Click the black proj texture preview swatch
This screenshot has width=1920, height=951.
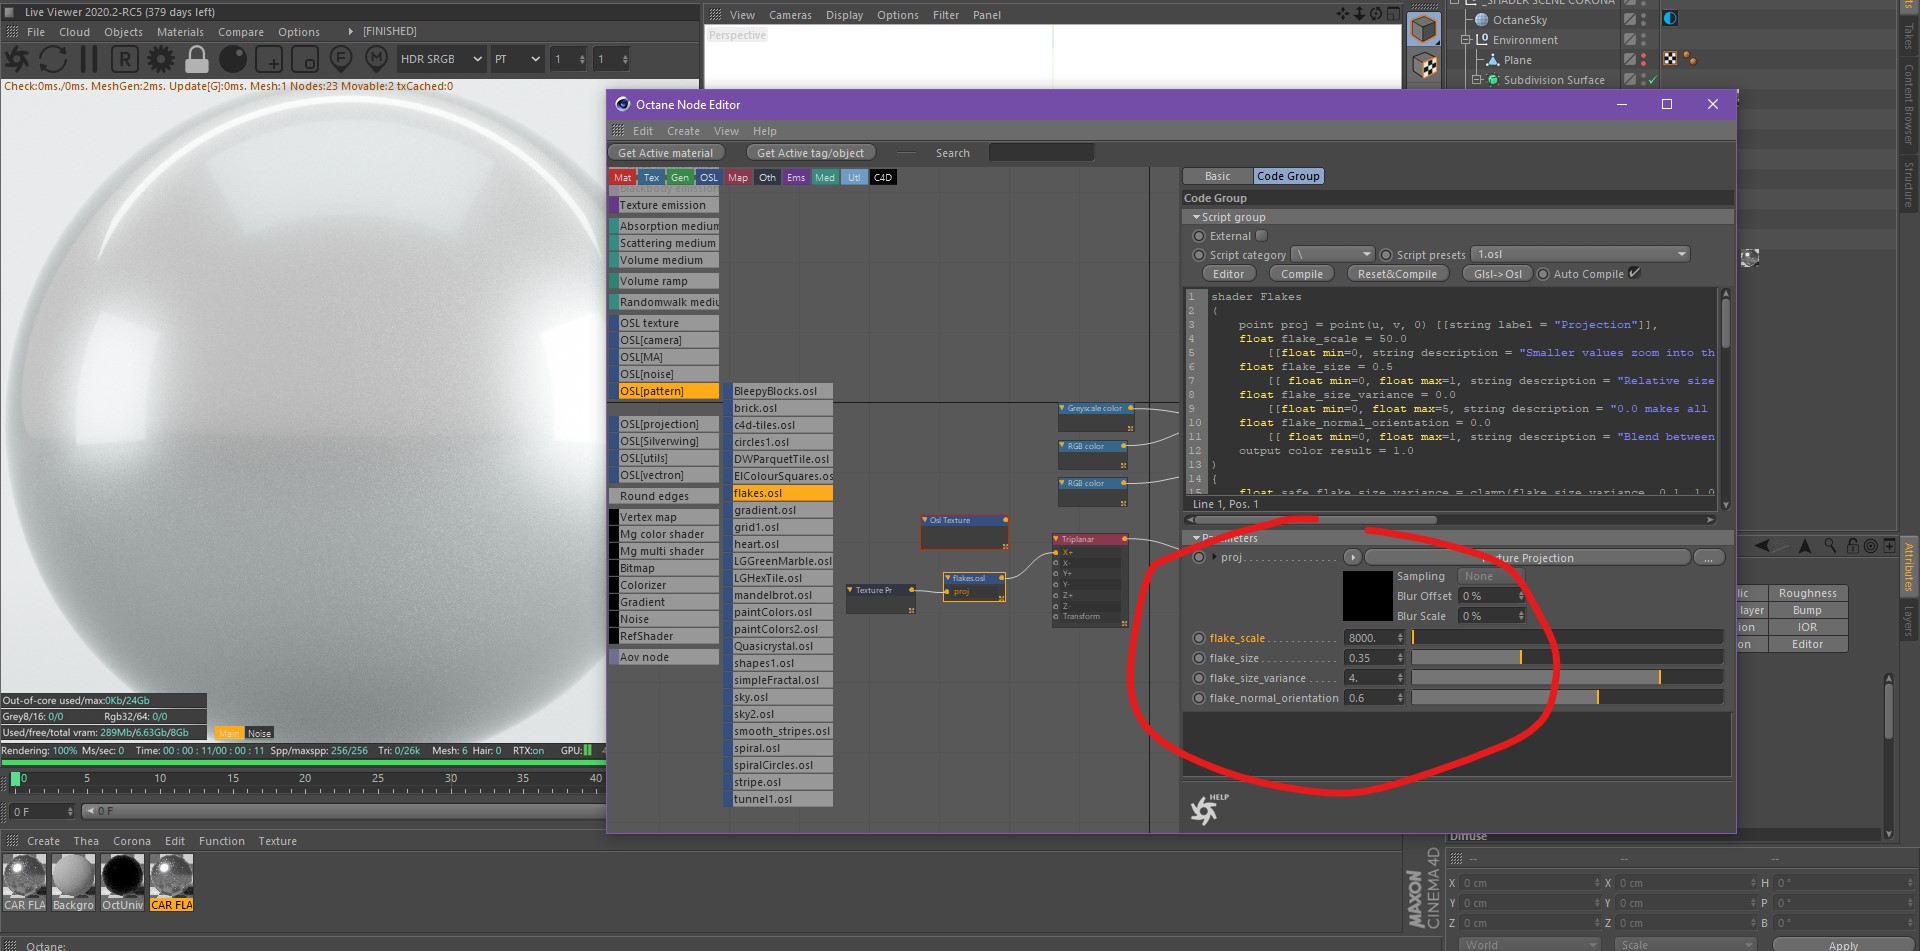1367,596
